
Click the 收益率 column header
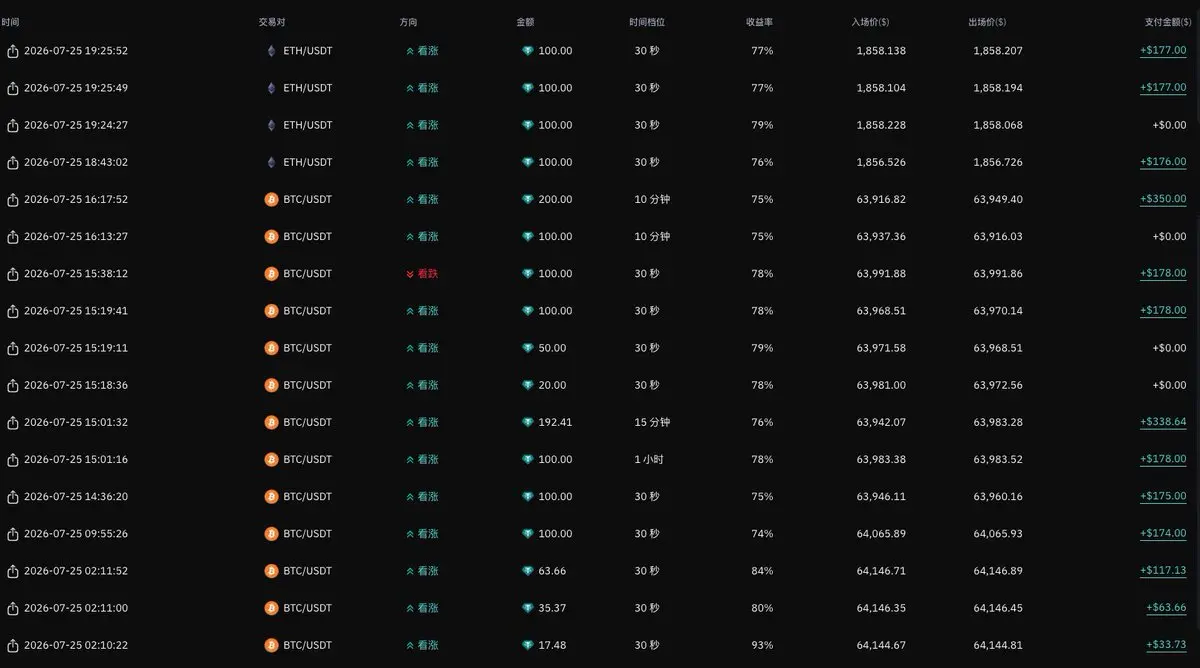click(759, 21)
